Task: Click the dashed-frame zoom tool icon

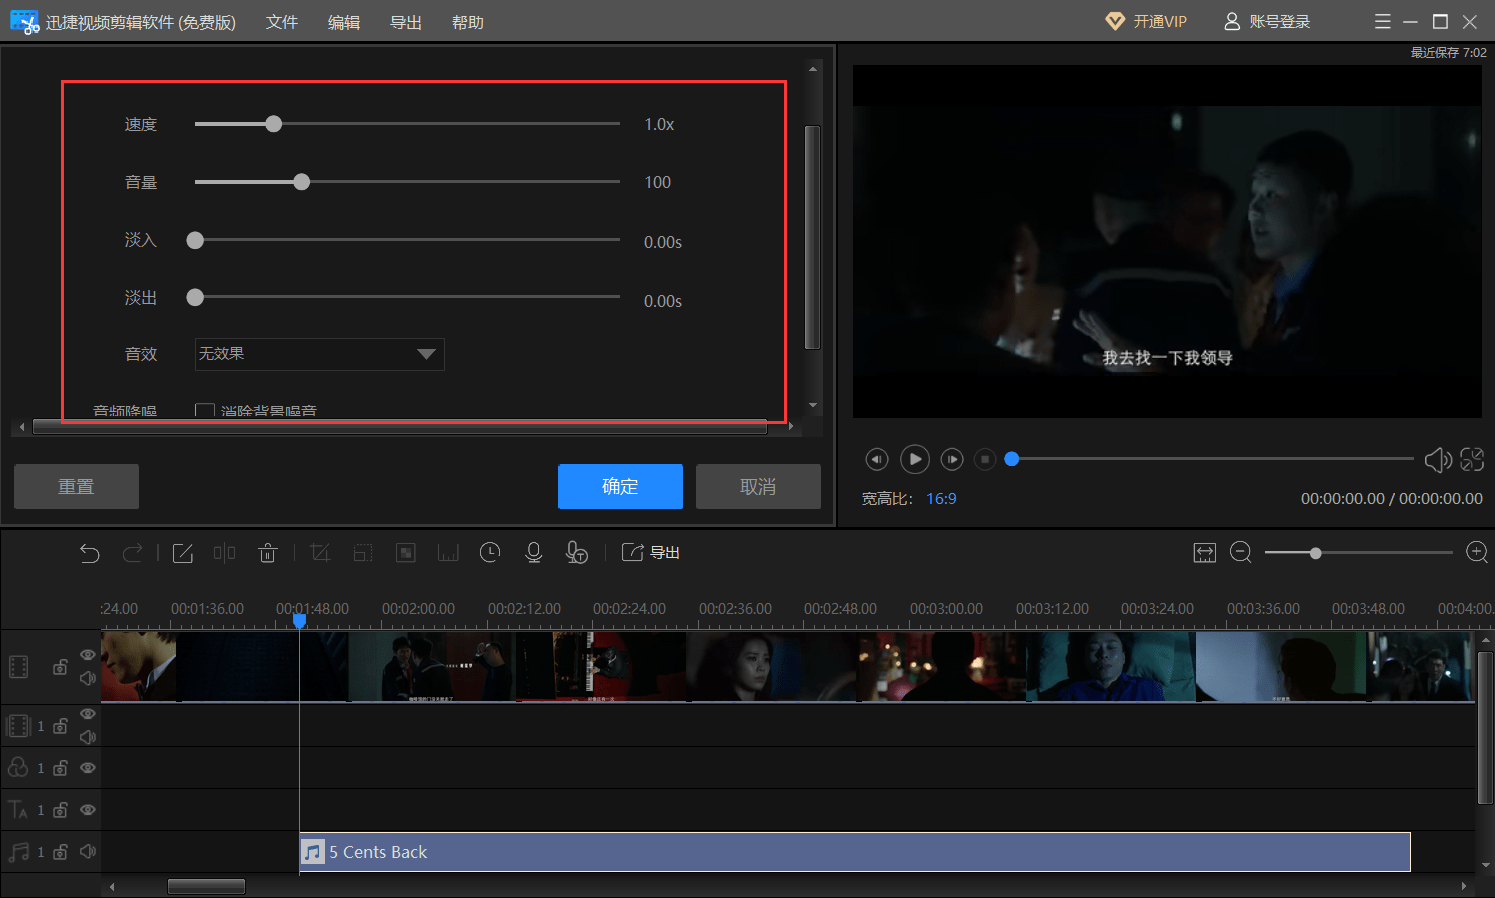Action: [x=363, y=553]
